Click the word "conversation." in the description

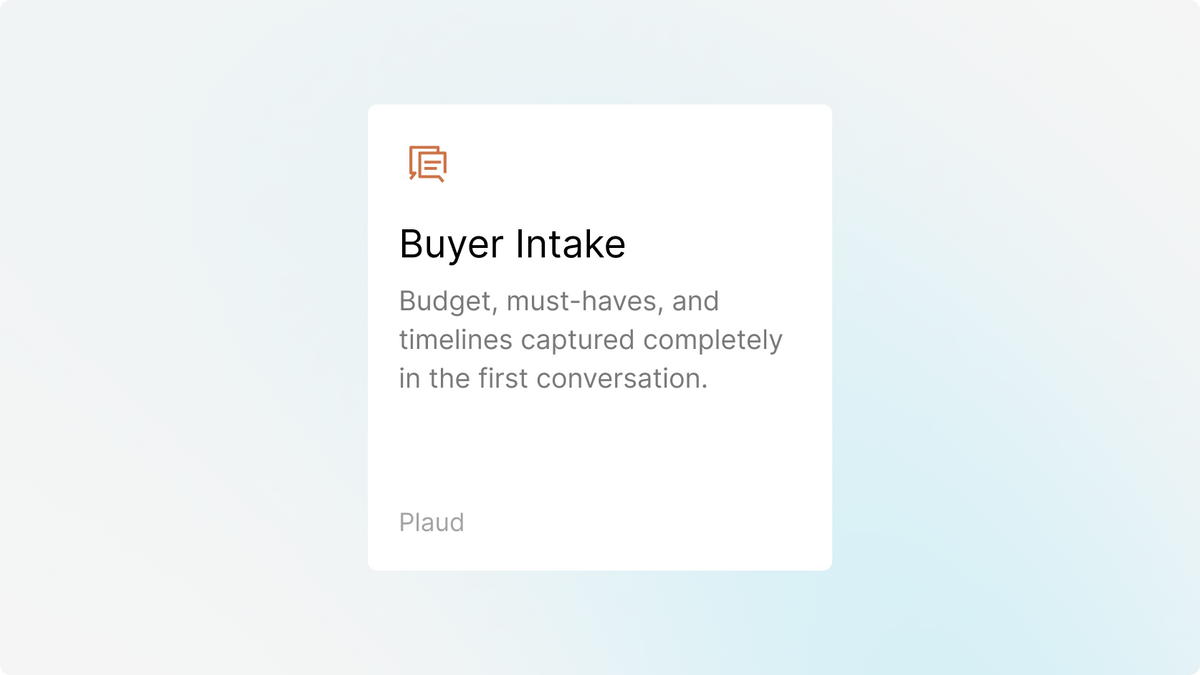pos(622,379)
